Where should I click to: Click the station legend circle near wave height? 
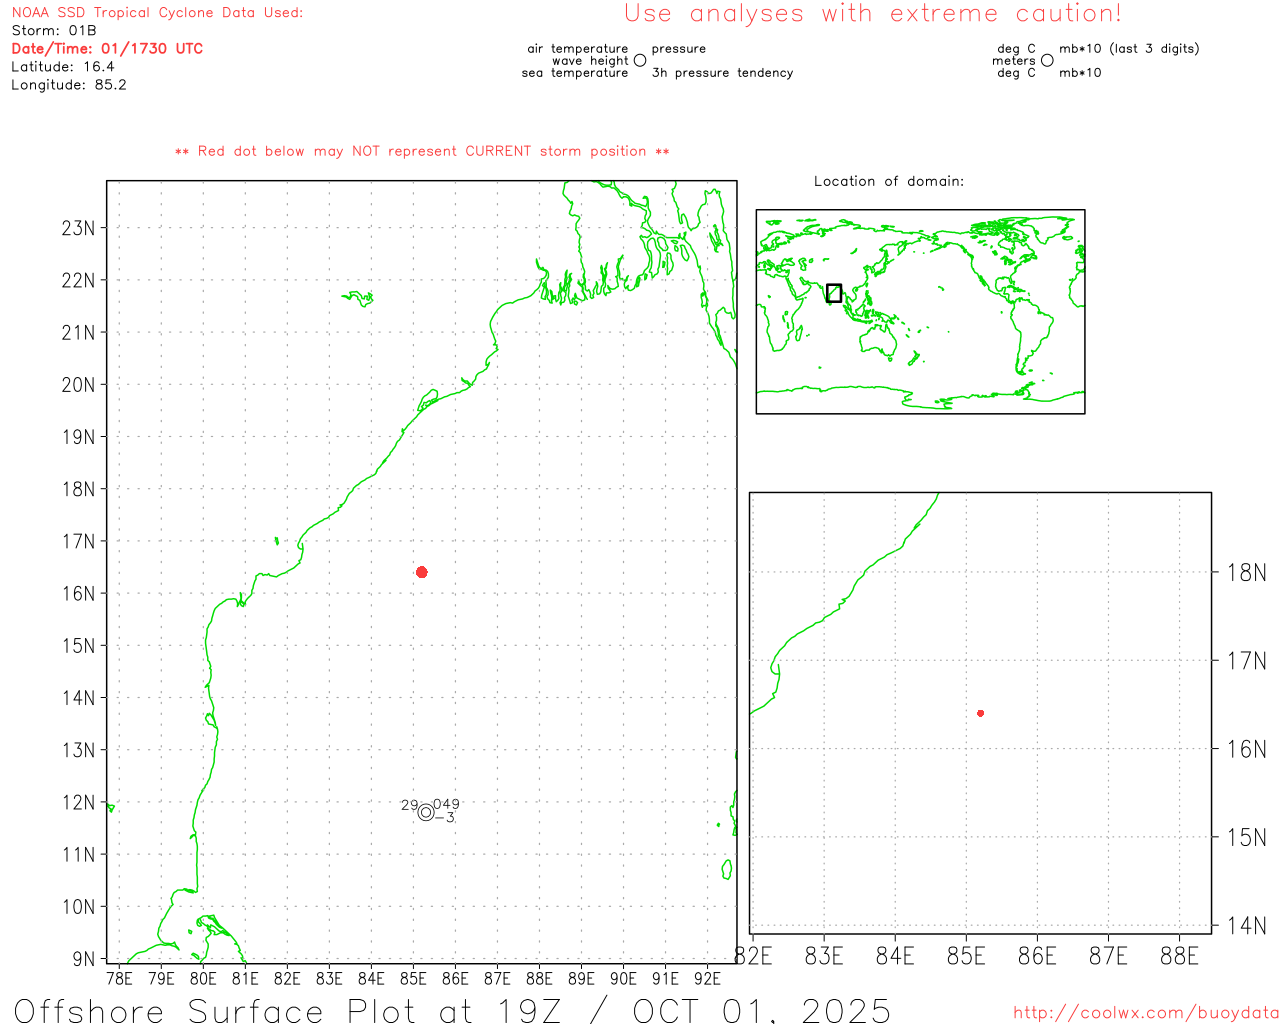(x=640, y=61)
